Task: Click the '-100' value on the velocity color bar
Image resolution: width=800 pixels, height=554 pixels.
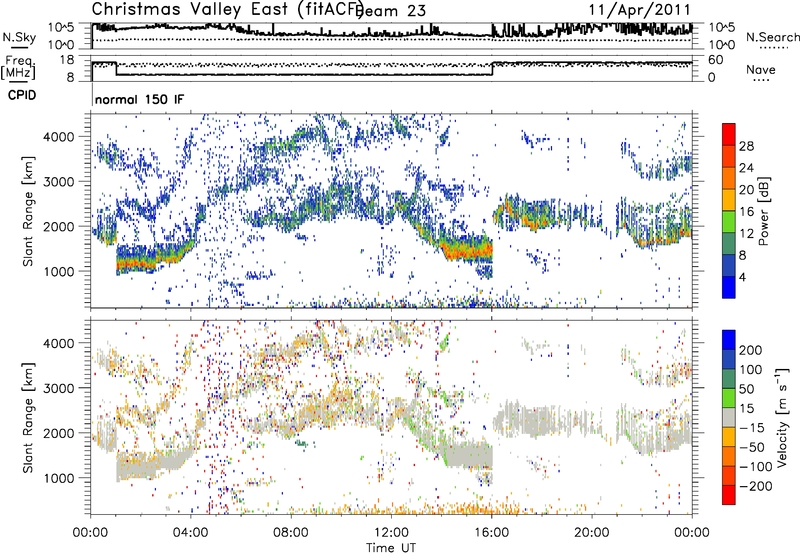Action: pos(755,467)
